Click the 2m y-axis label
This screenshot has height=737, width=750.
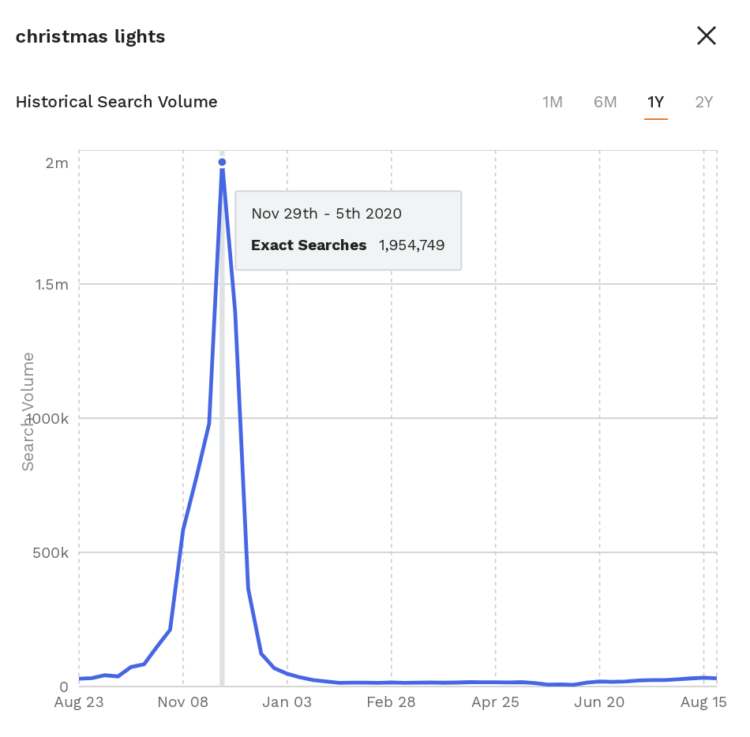pos(57,163)
